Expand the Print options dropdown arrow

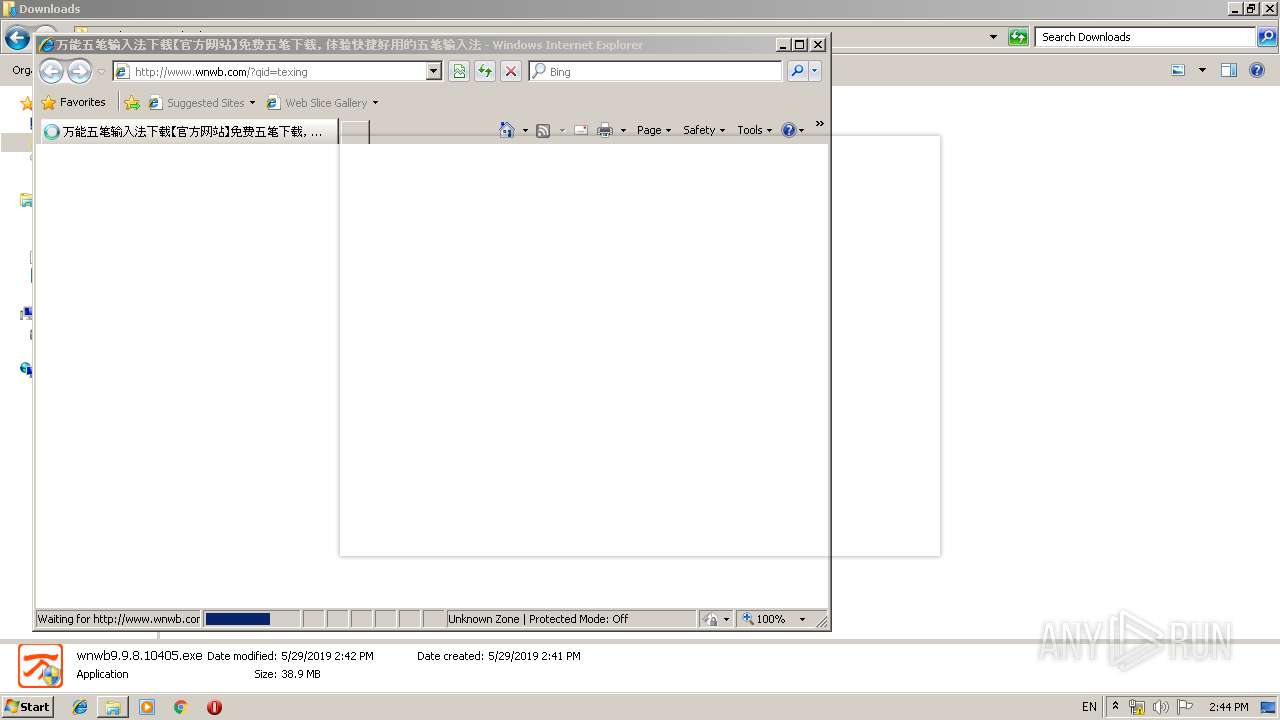click(623, 131)
